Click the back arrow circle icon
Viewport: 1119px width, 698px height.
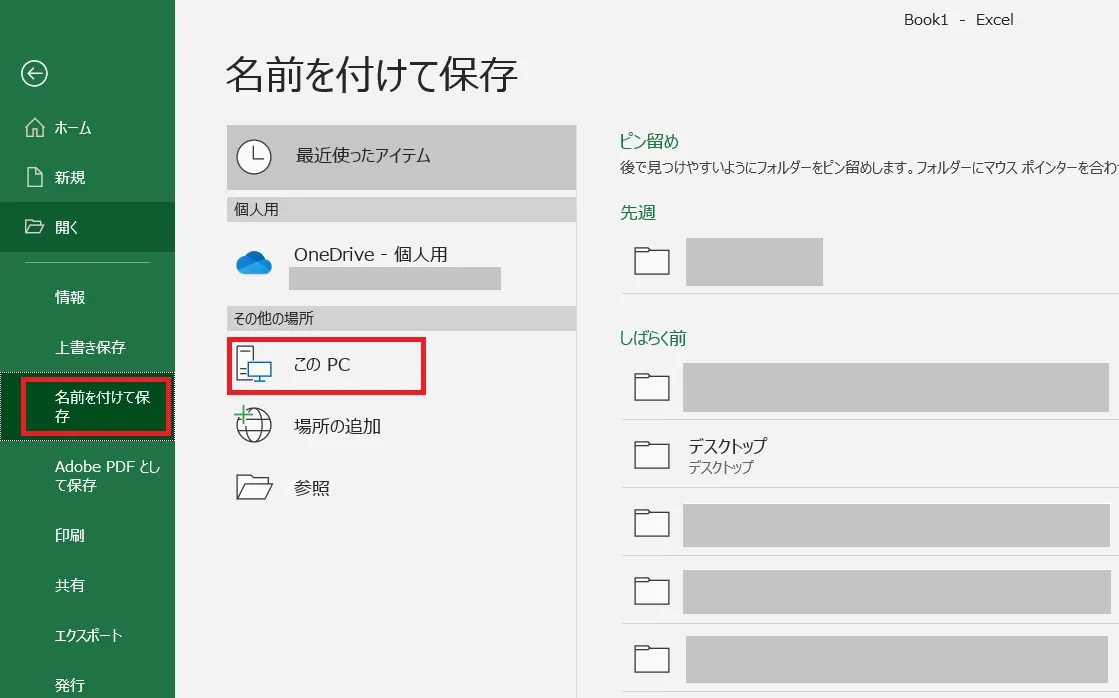34,74
